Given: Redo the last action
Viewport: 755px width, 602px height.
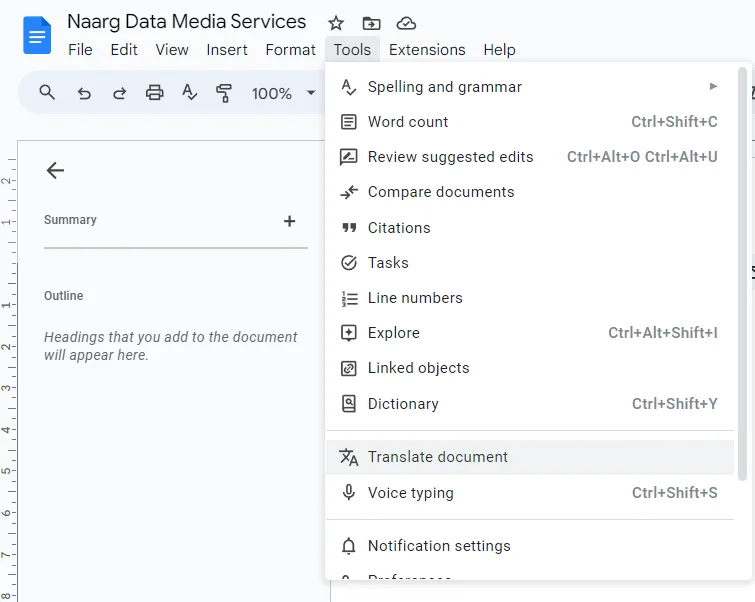Looking at the screenshot, I should point(119,93).
